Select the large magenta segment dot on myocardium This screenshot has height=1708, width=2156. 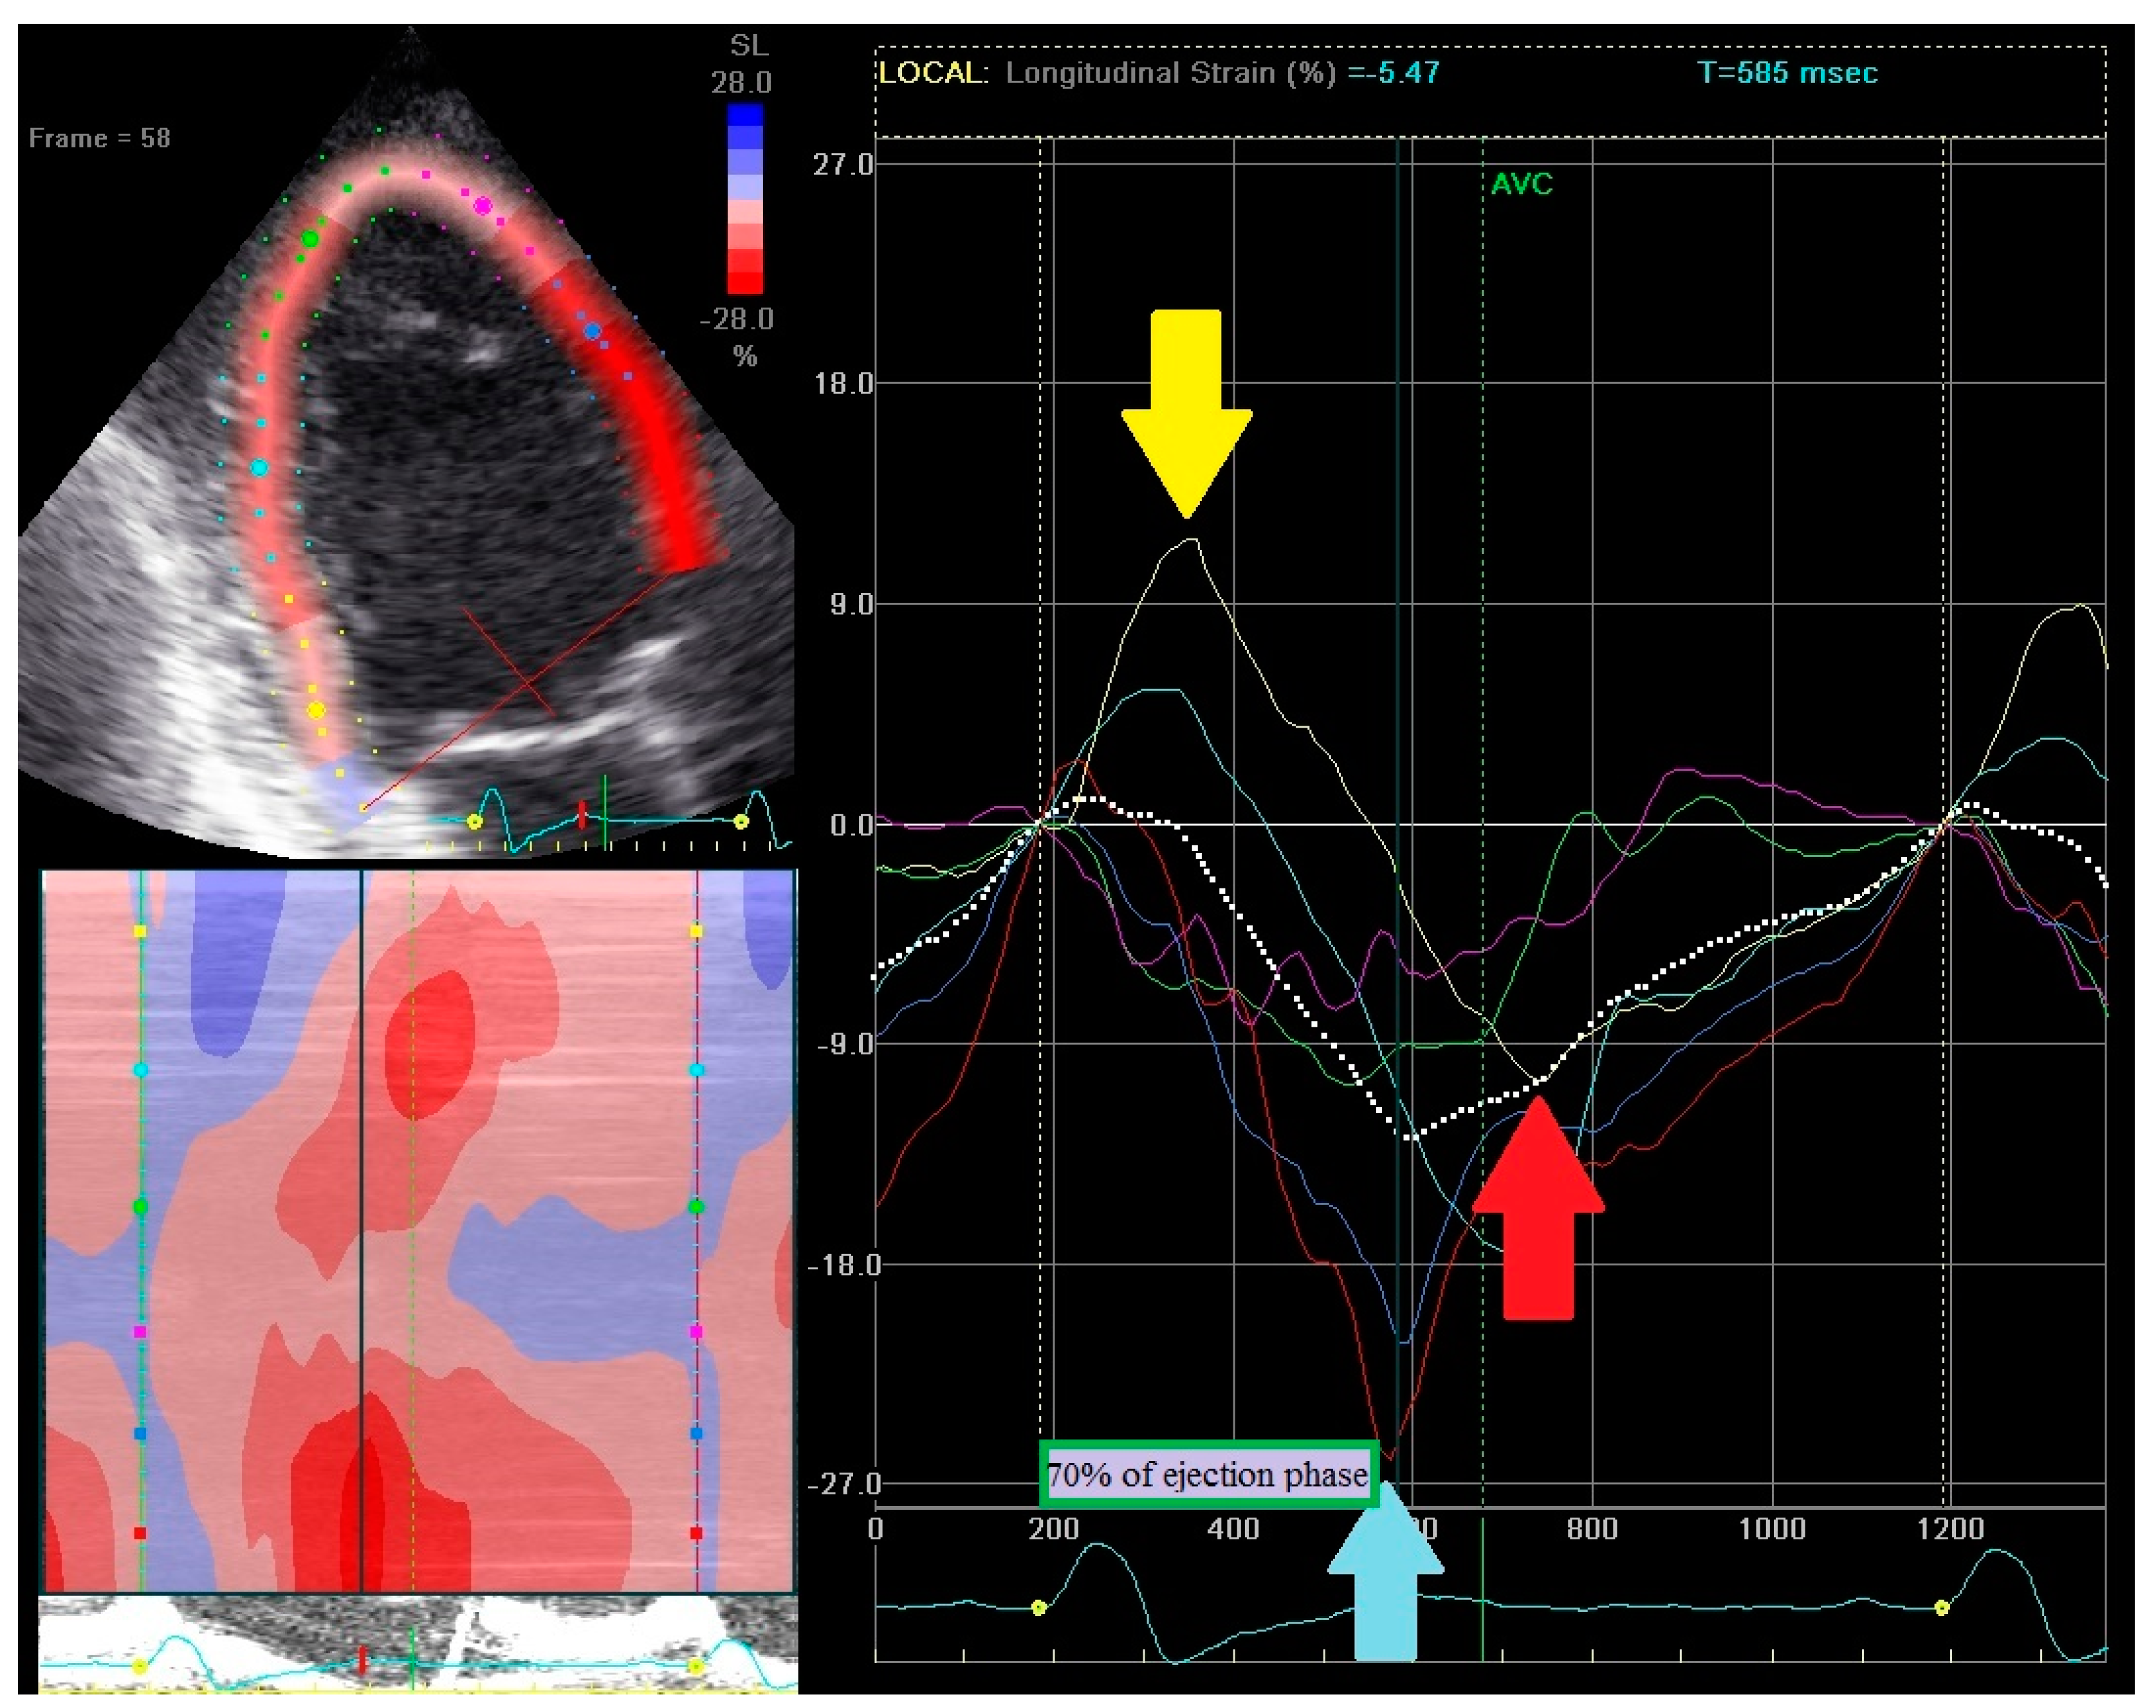click(x=483, y=206)
